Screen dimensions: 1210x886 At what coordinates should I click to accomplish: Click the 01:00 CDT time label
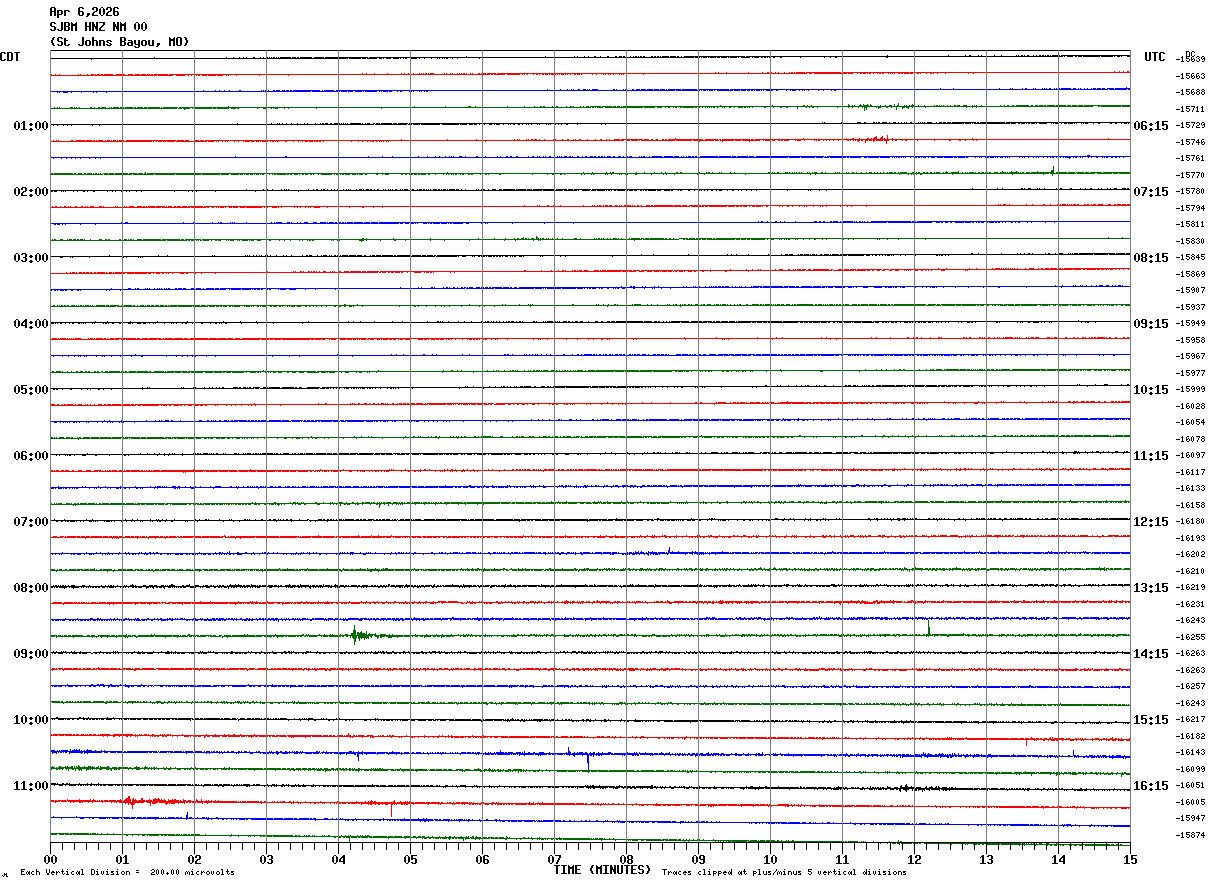(30, 126)
